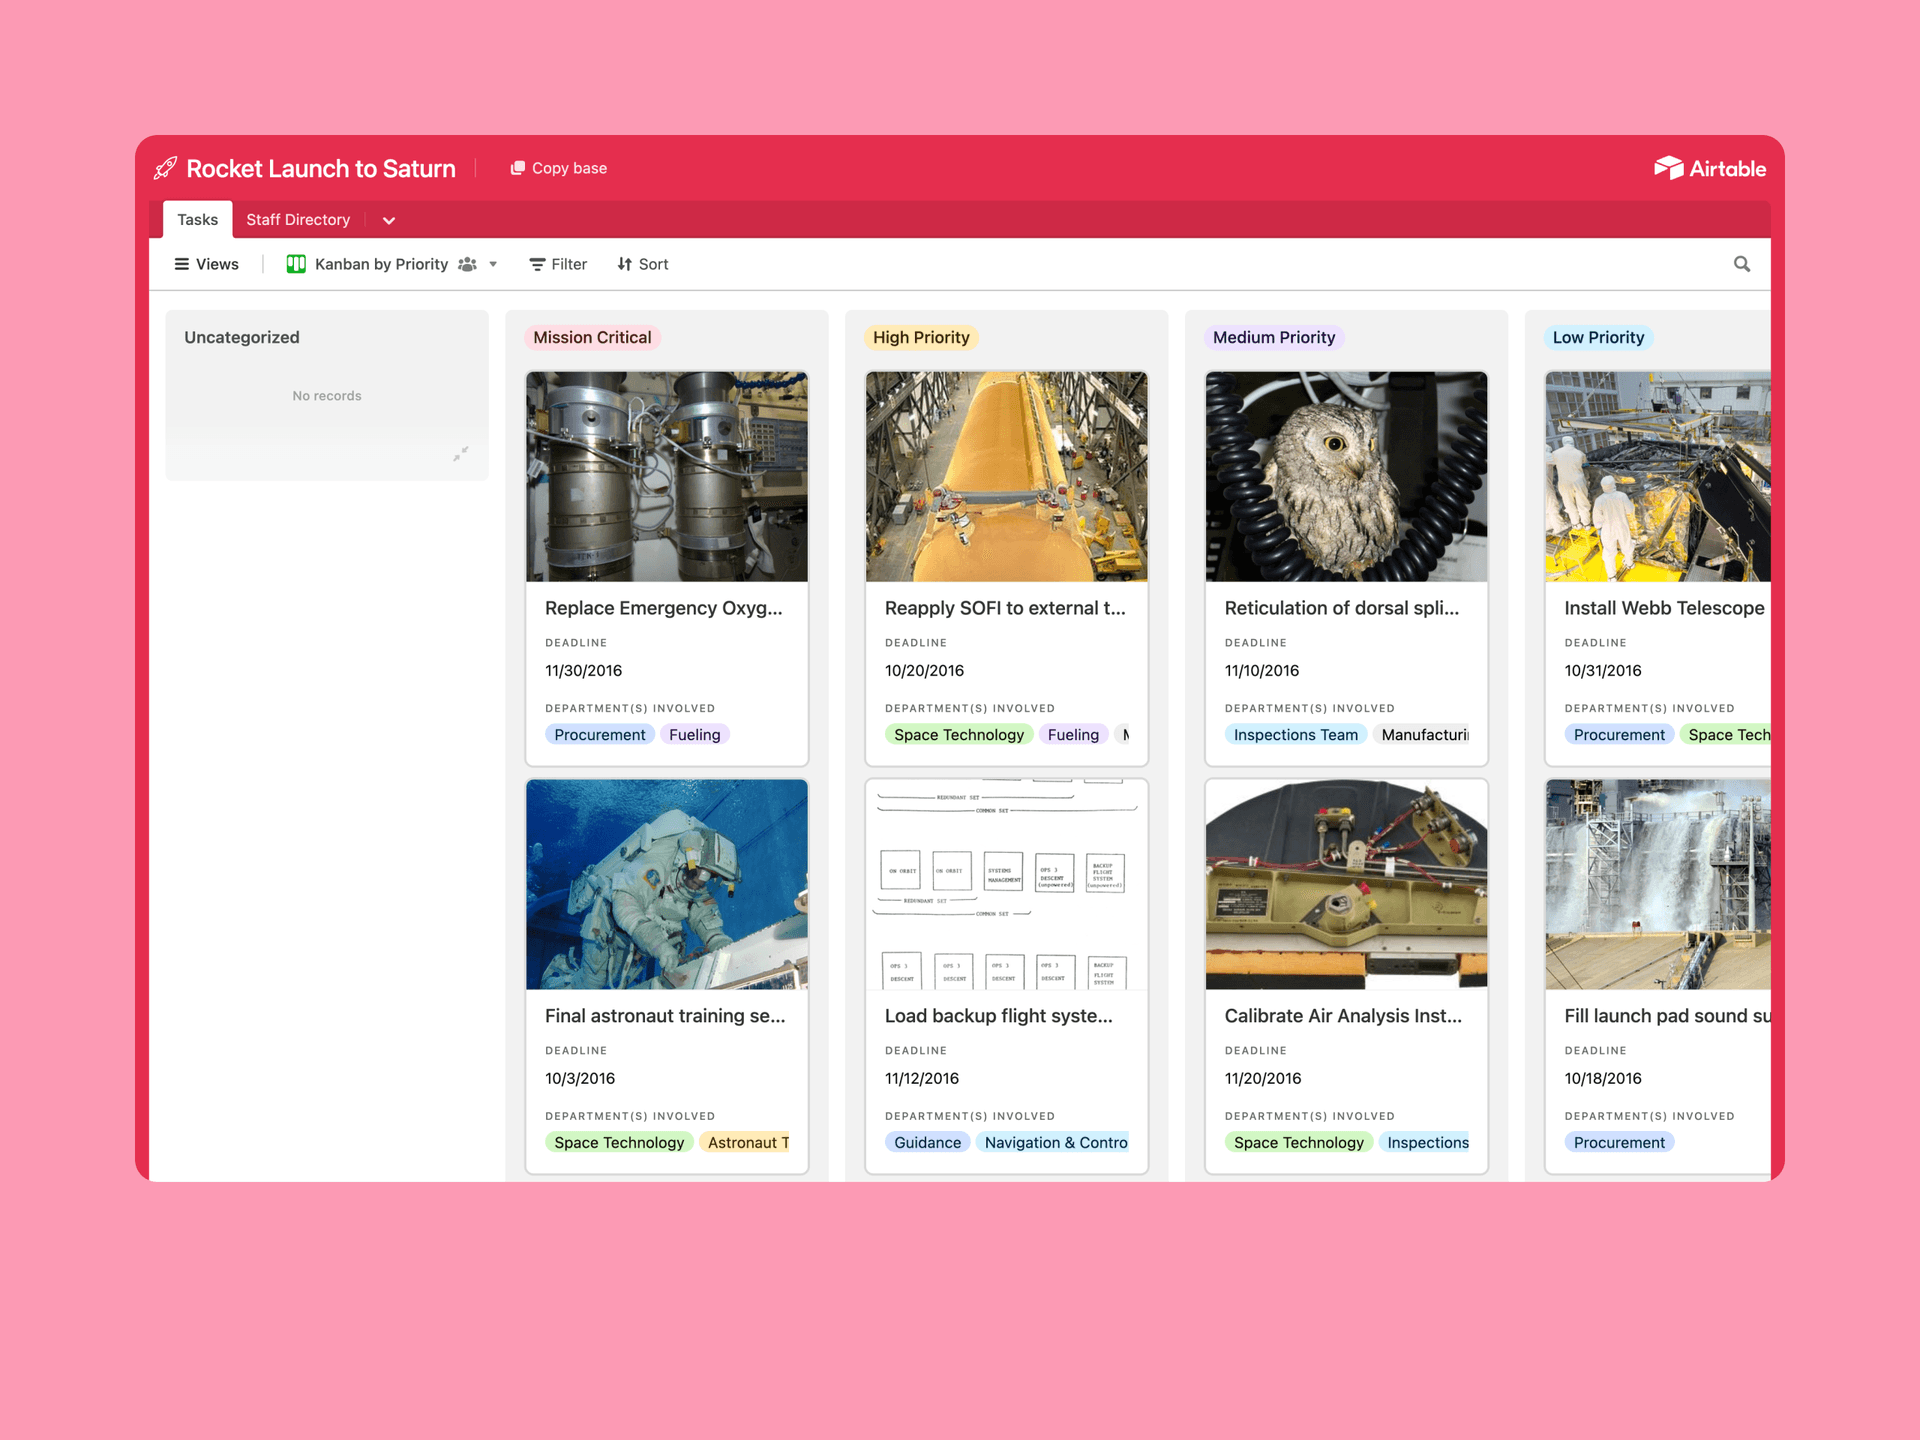Click the Rocket Launch to Saturn title

coord(321,168)
